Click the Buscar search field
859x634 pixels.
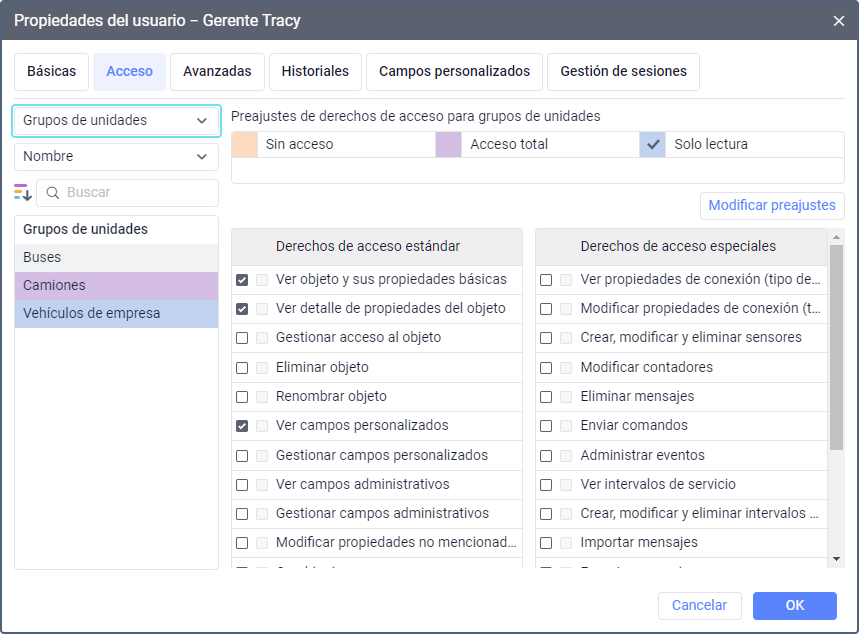click(136, 192)
